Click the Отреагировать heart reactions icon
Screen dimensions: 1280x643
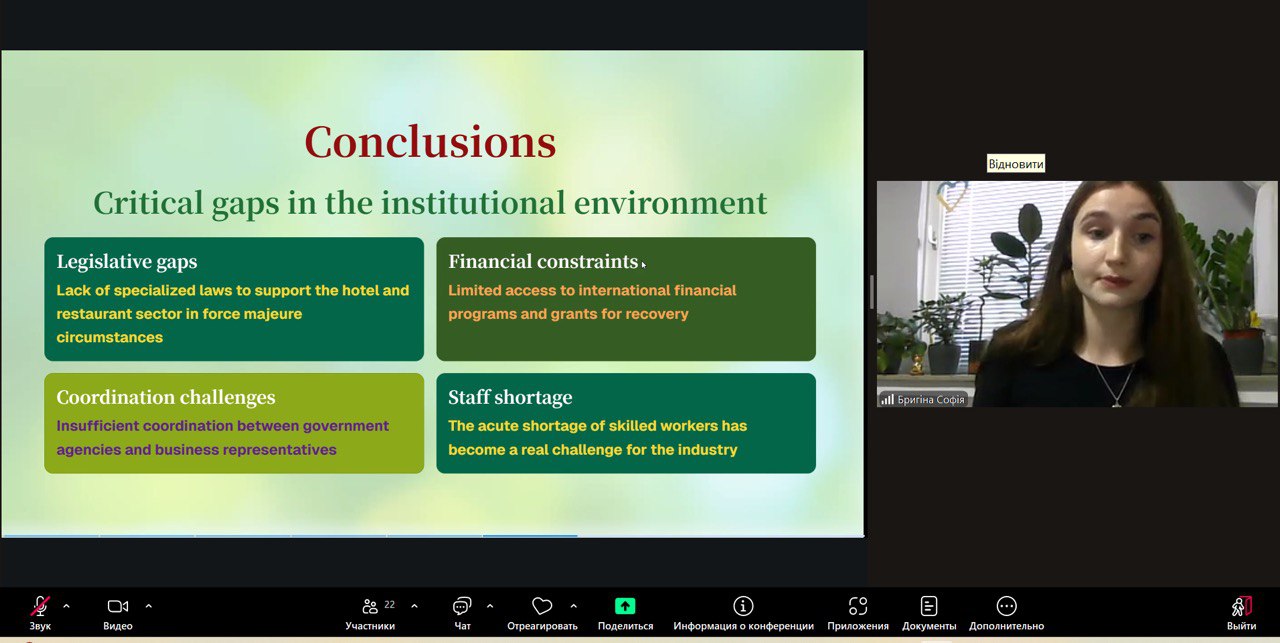pyautogui.click(x=542, y=607)
